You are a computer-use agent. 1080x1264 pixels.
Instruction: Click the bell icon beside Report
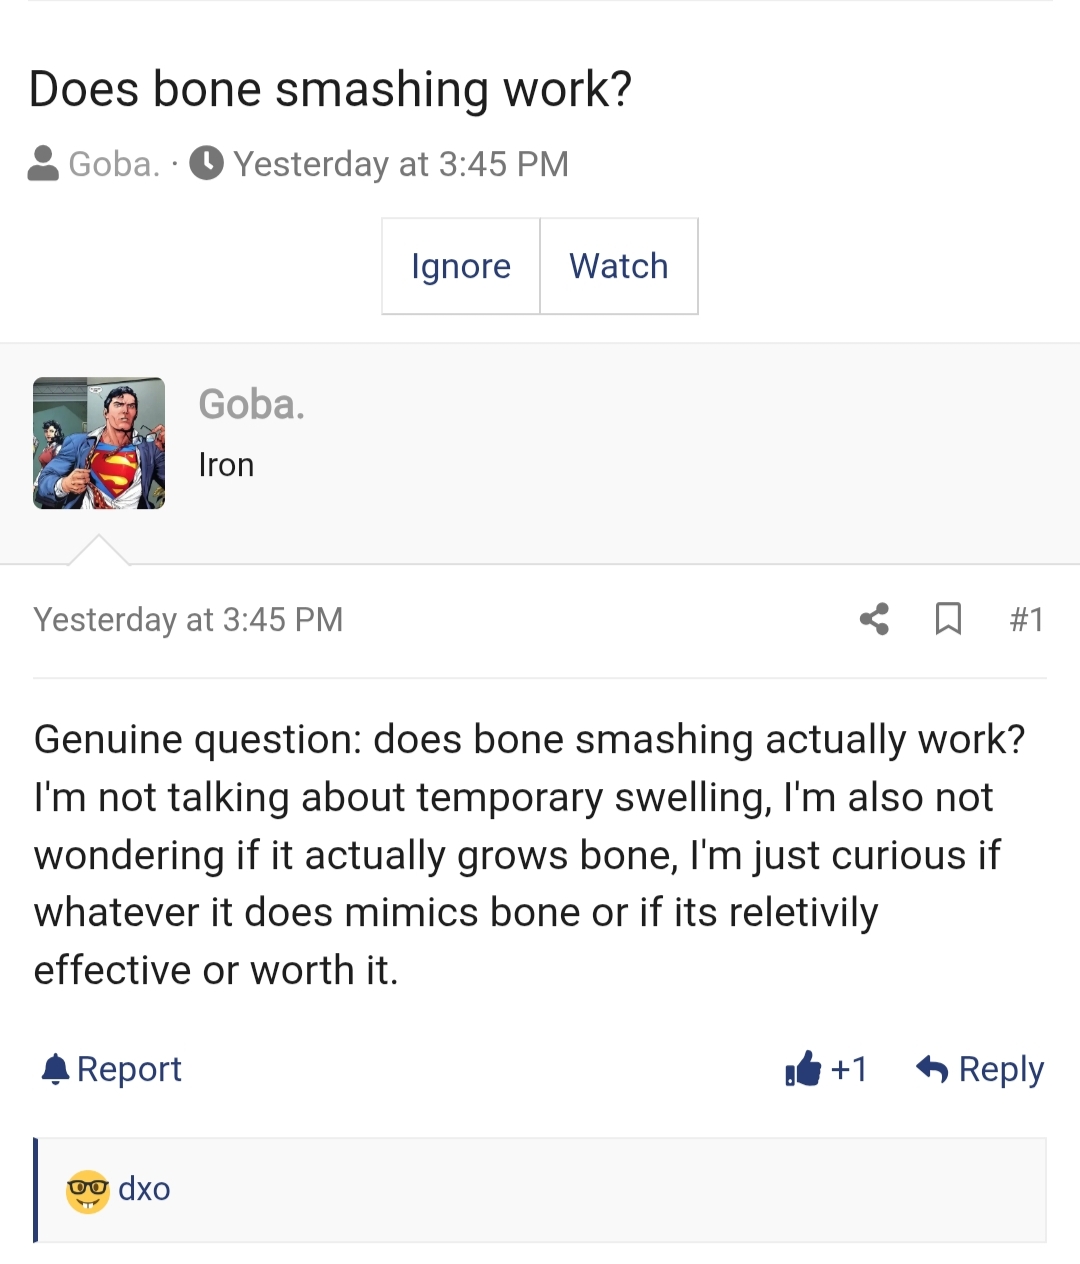(56, 1070)
